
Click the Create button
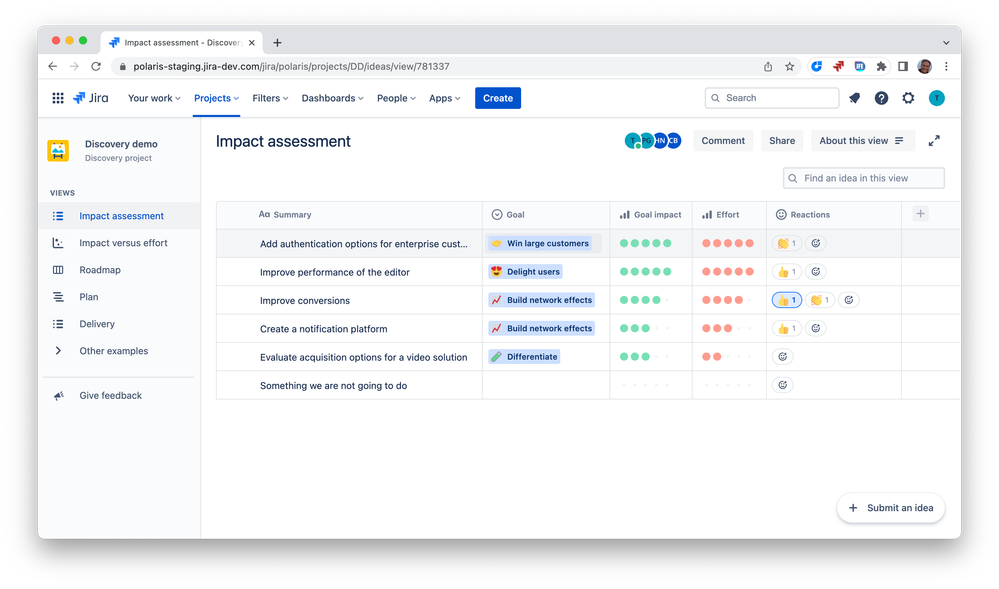[498, 98]
